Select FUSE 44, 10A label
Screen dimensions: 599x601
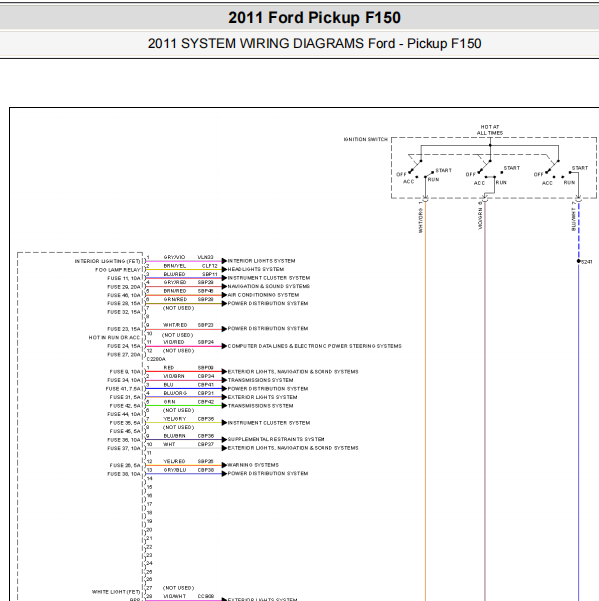[124, 414]
